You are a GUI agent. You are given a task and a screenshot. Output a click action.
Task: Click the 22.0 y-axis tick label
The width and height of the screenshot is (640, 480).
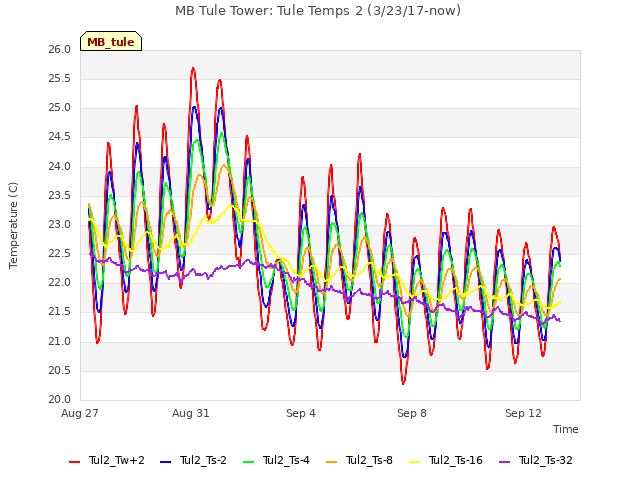pos(60,282)
